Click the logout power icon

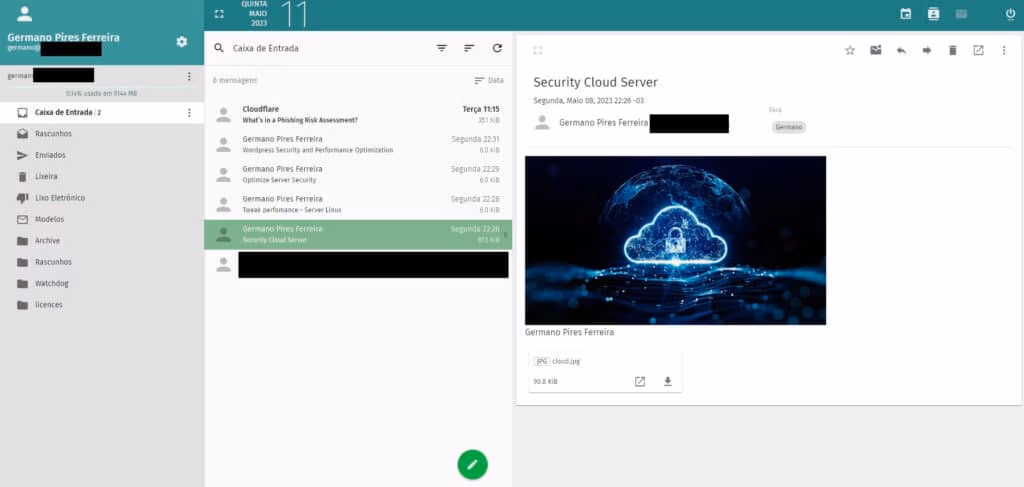pyautogui.click(x=1010, y=14)
